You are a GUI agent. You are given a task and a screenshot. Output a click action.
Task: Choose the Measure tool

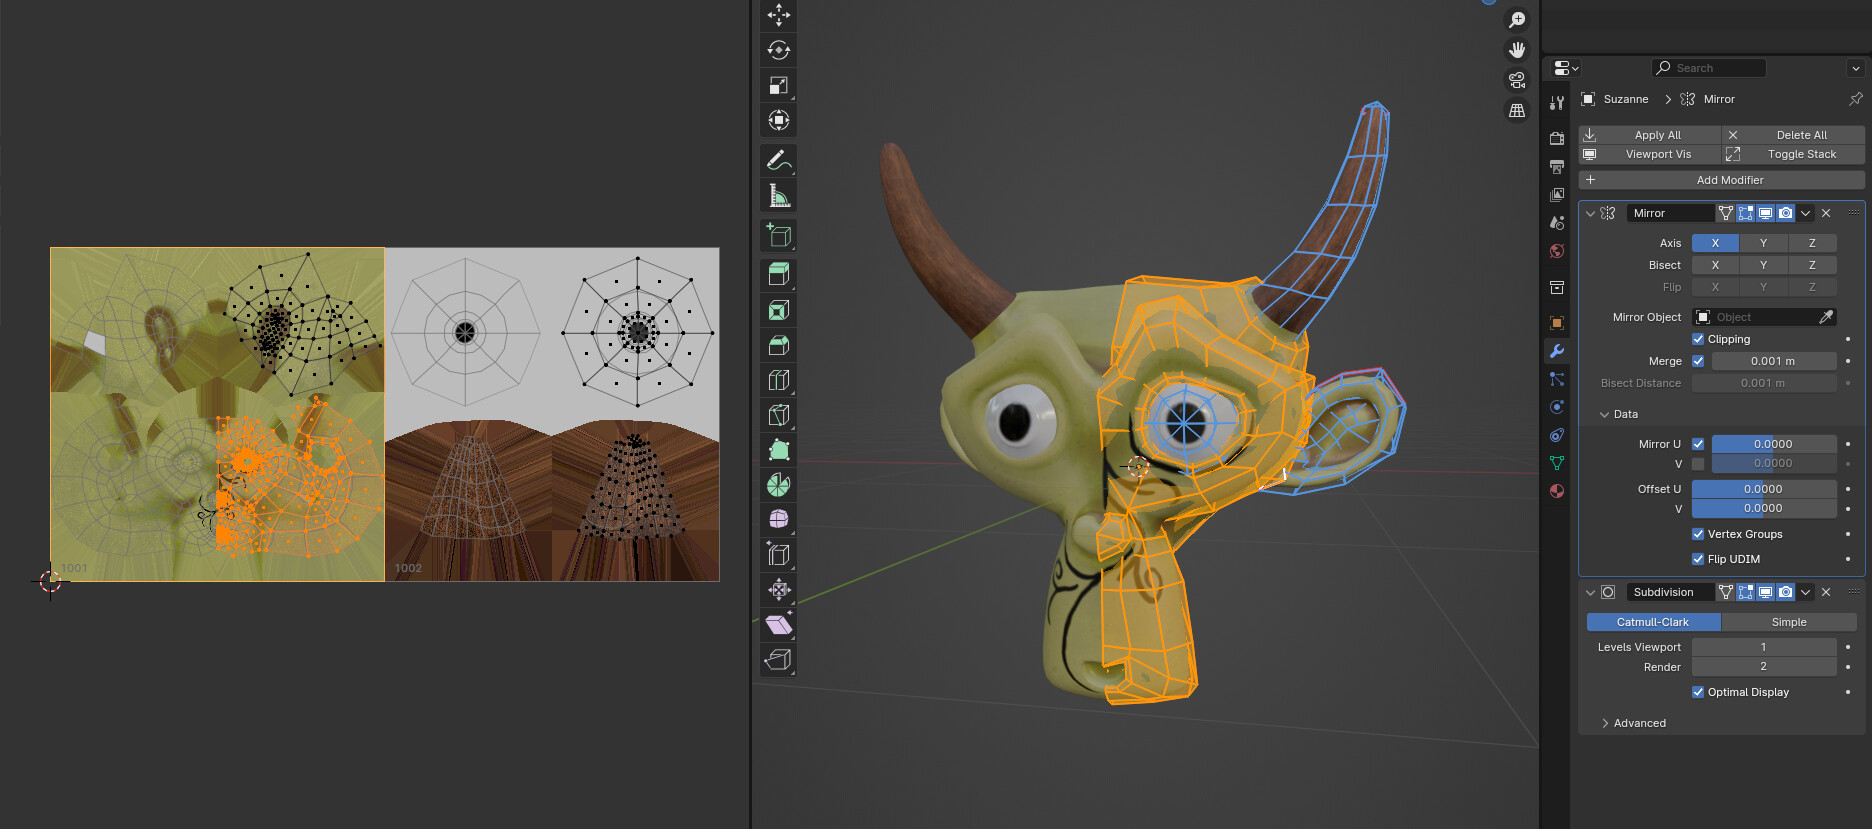pyautogui.click(x=779, y=195)
